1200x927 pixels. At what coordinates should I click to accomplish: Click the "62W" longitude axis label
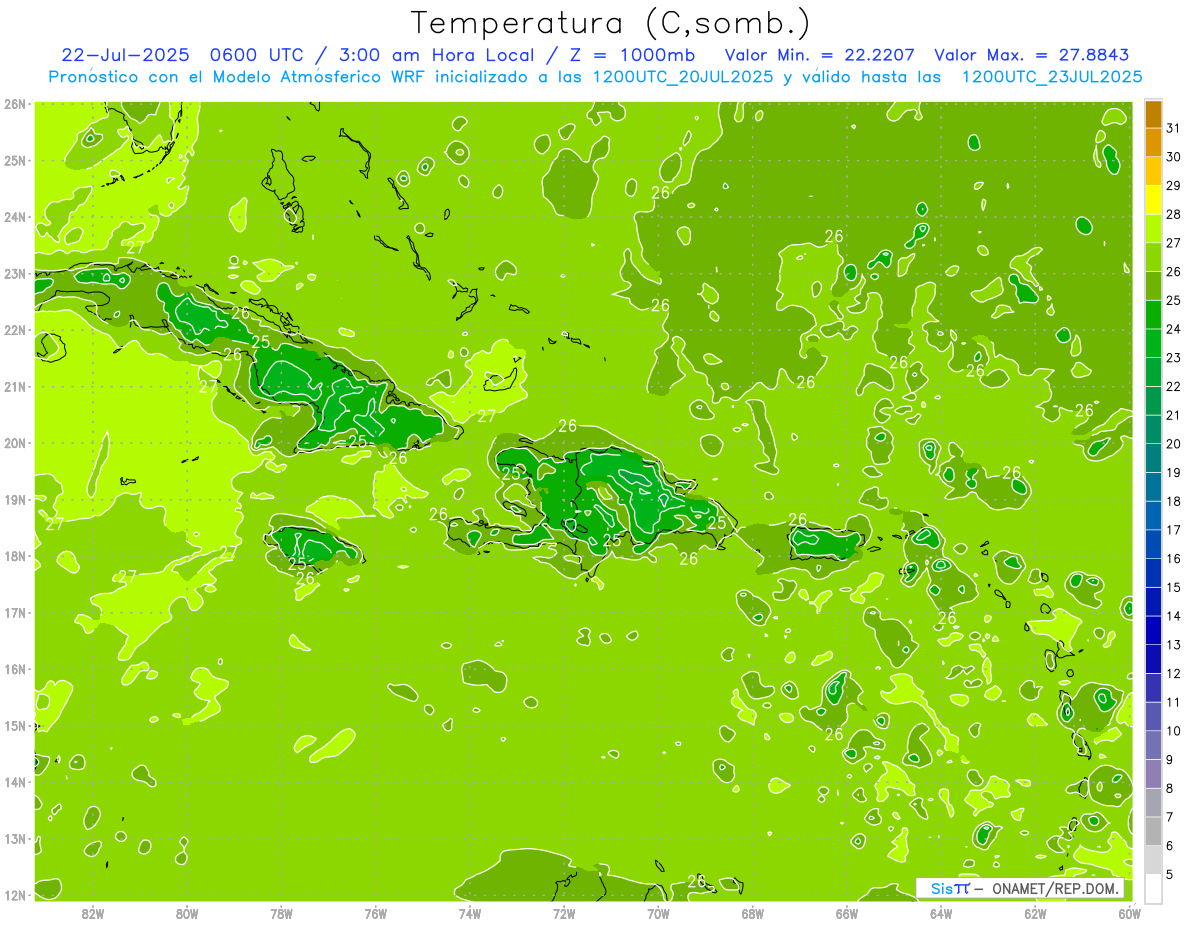point(1035,913)
